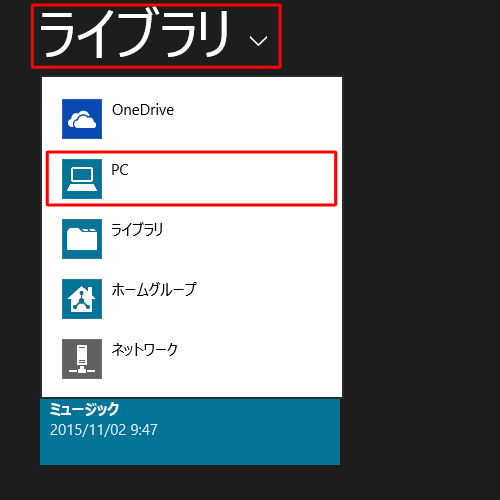
Task: Select the ネットワーク label
Action: pos(144,350)
